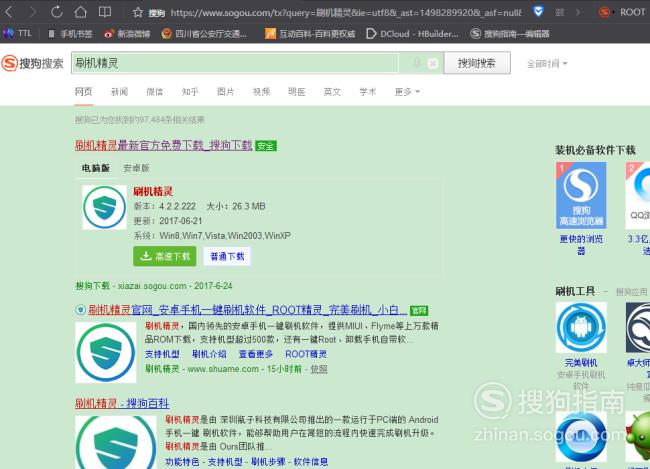
Task: Go to the browser home page icon
Action: (x=80, y=12)
